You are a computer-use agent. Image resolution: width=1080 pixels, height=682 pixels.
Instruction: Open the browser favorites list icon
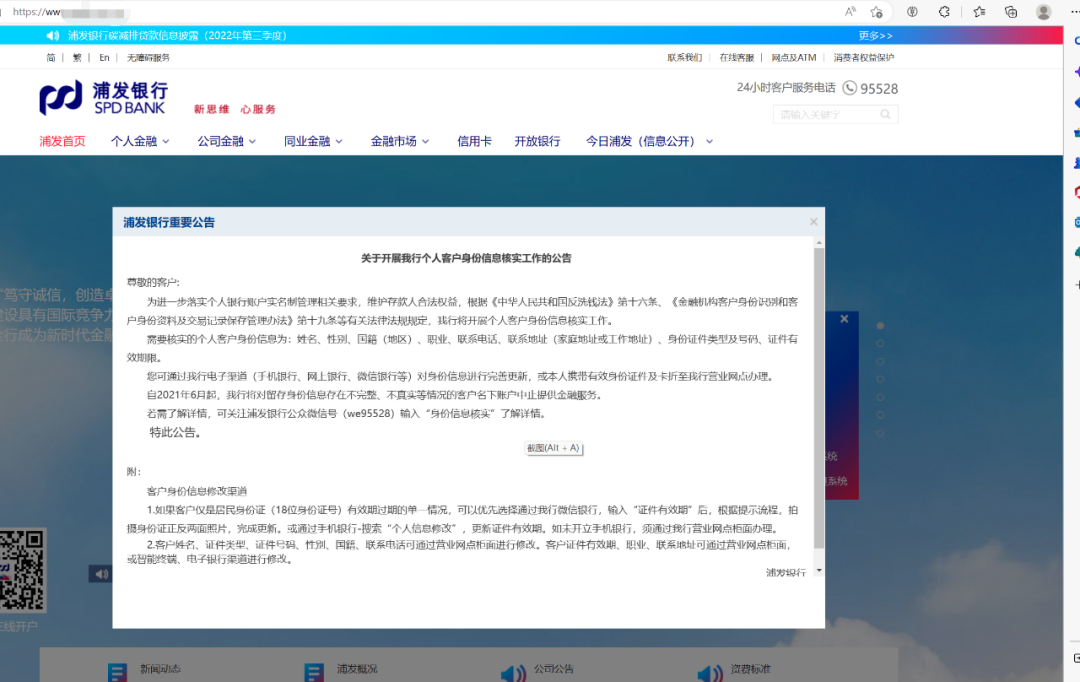pos(979,12)
